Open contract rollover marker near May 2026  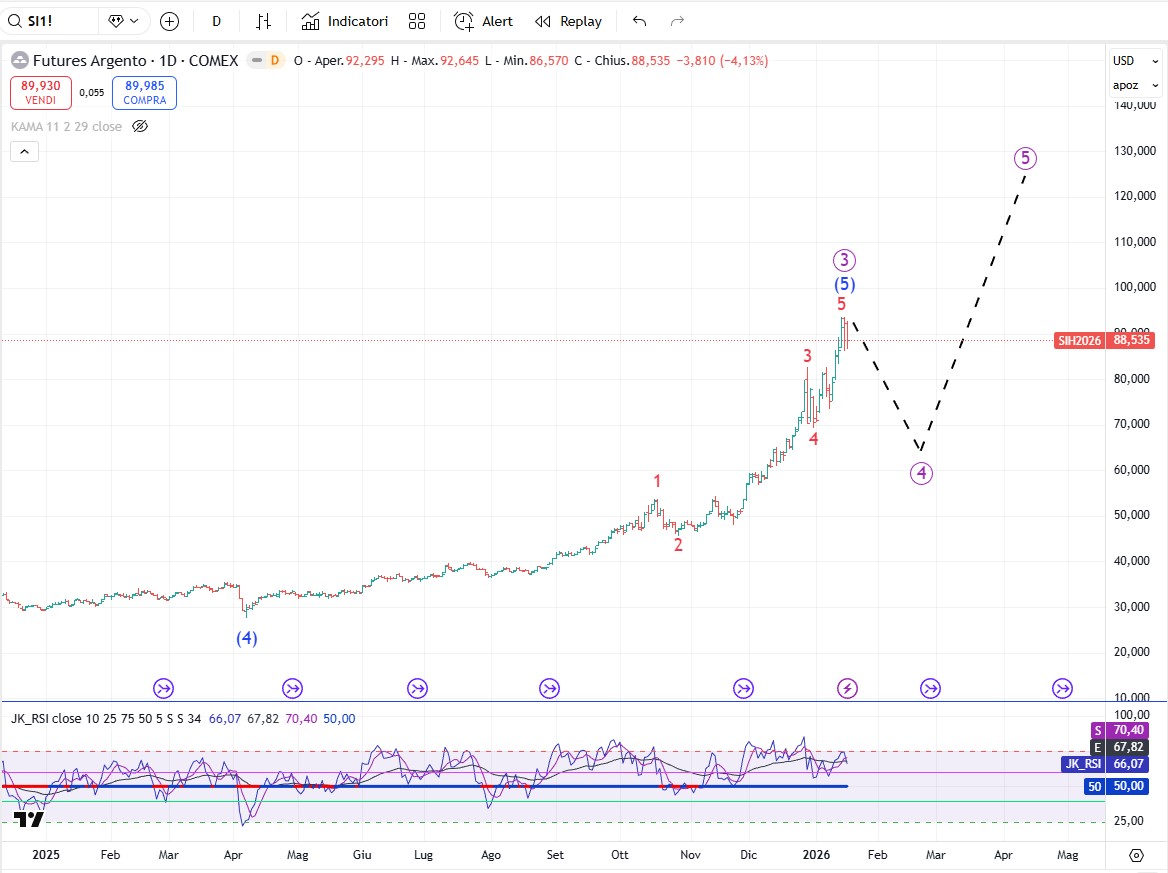(1062, 689)
